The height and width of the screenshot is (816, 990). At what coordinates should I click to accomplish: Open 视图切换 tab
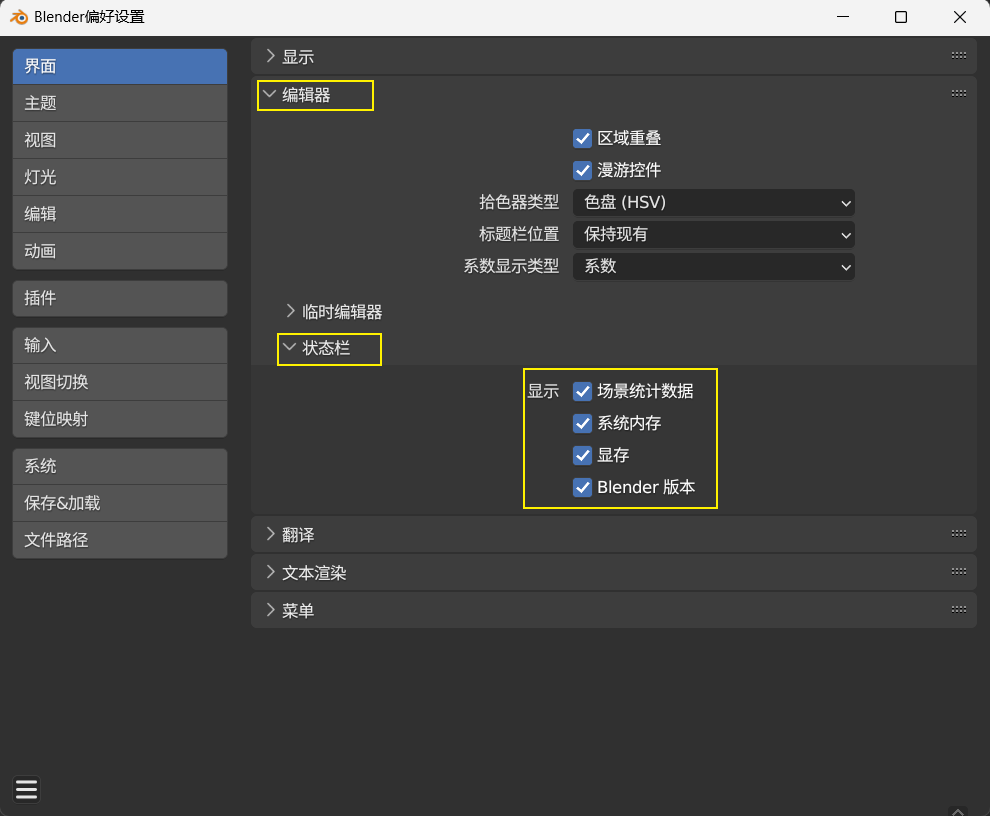point(120,382)
